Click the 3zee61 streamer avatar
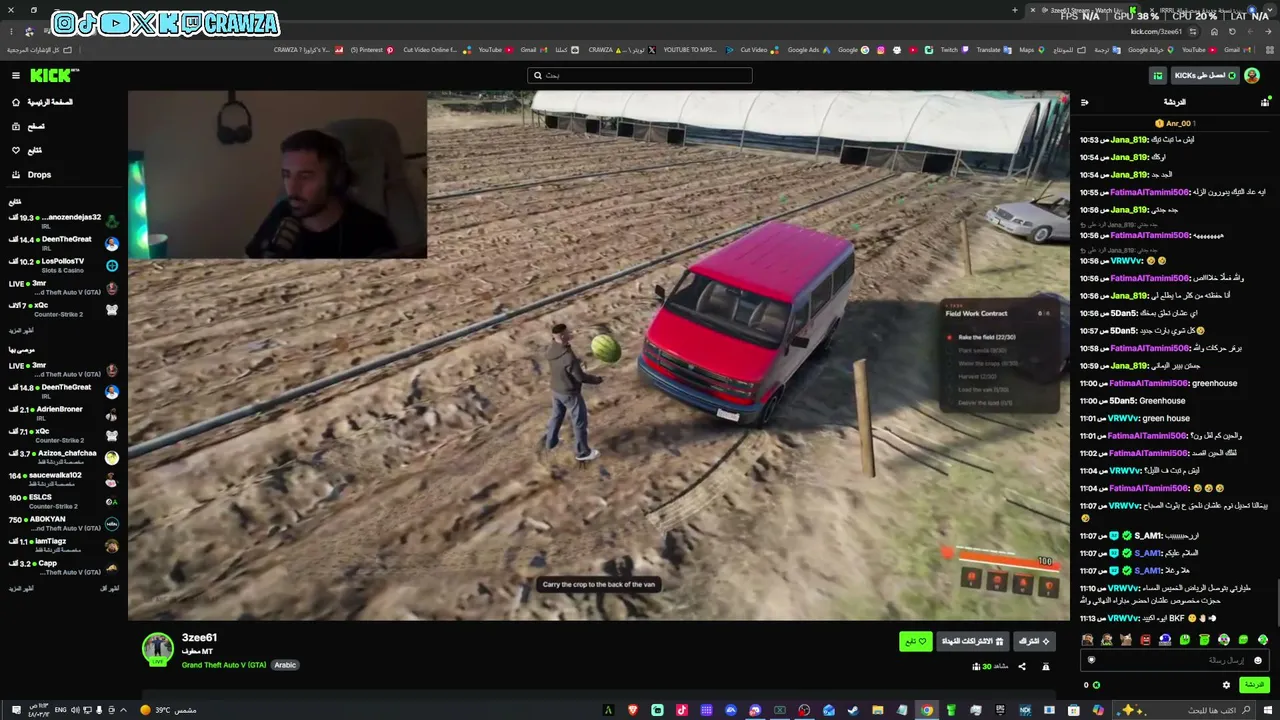The height and width of the screenshot is (720, 1280). coord(157,649)
